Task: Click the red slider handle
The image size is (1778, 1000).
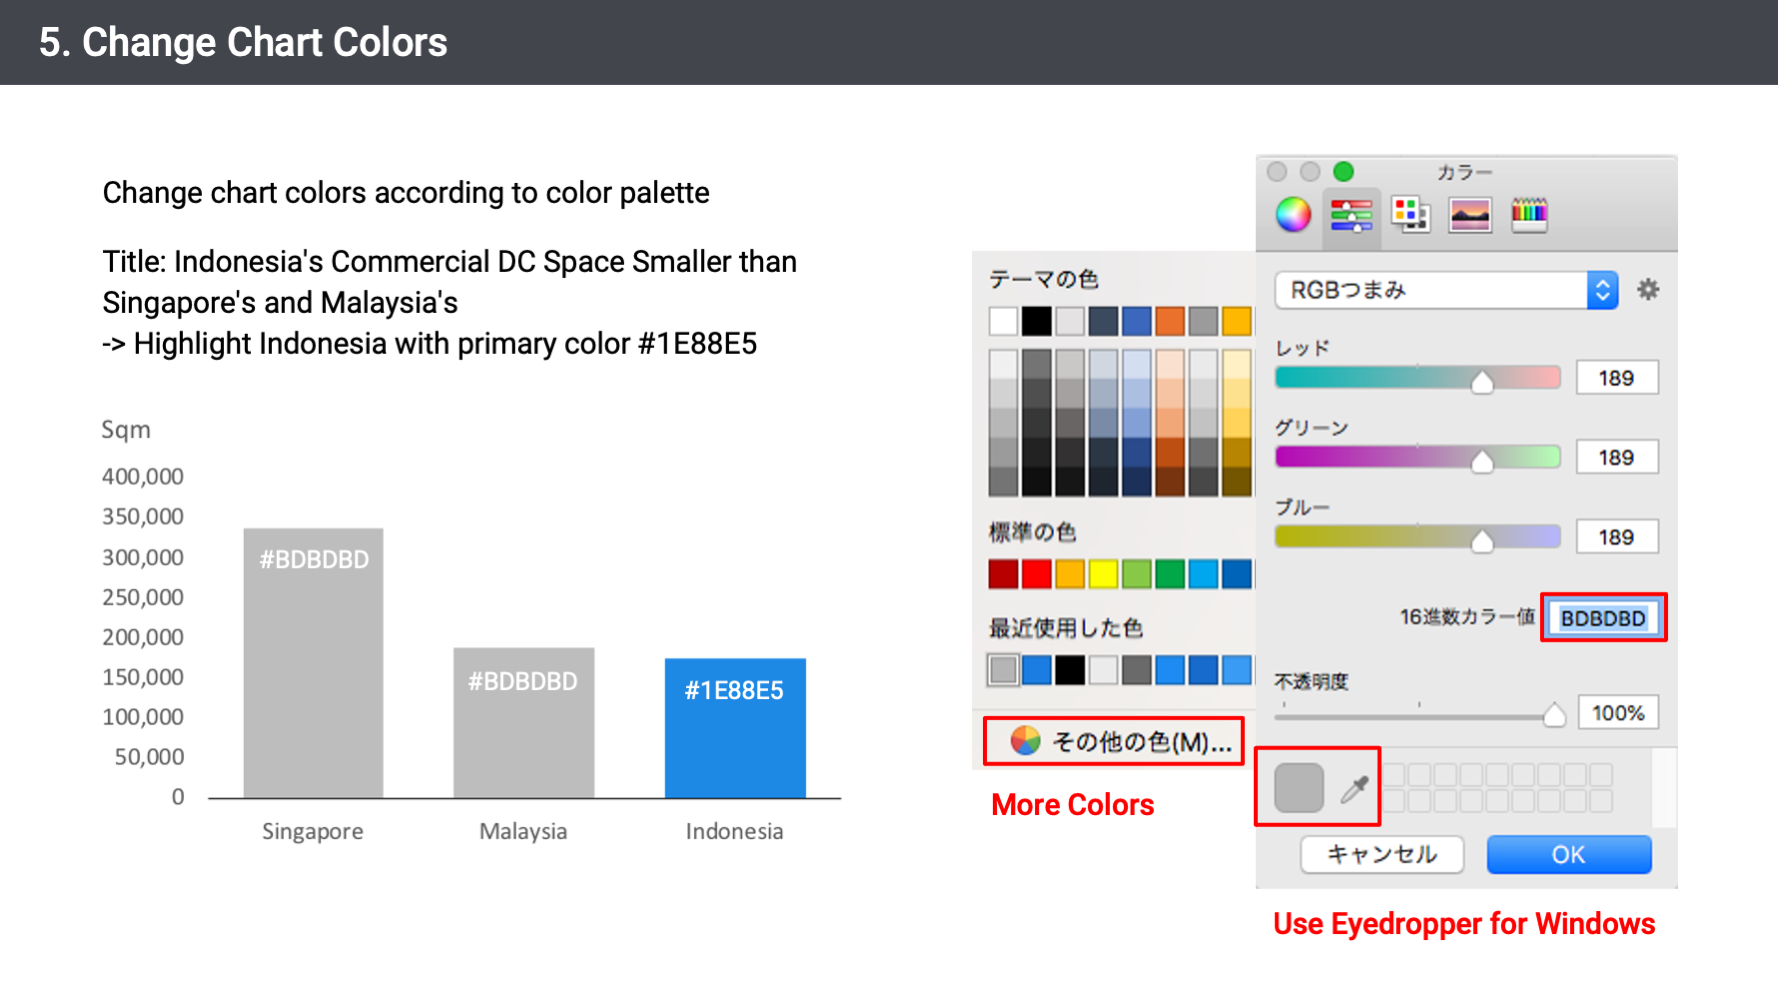Action: pos(1482,382)
